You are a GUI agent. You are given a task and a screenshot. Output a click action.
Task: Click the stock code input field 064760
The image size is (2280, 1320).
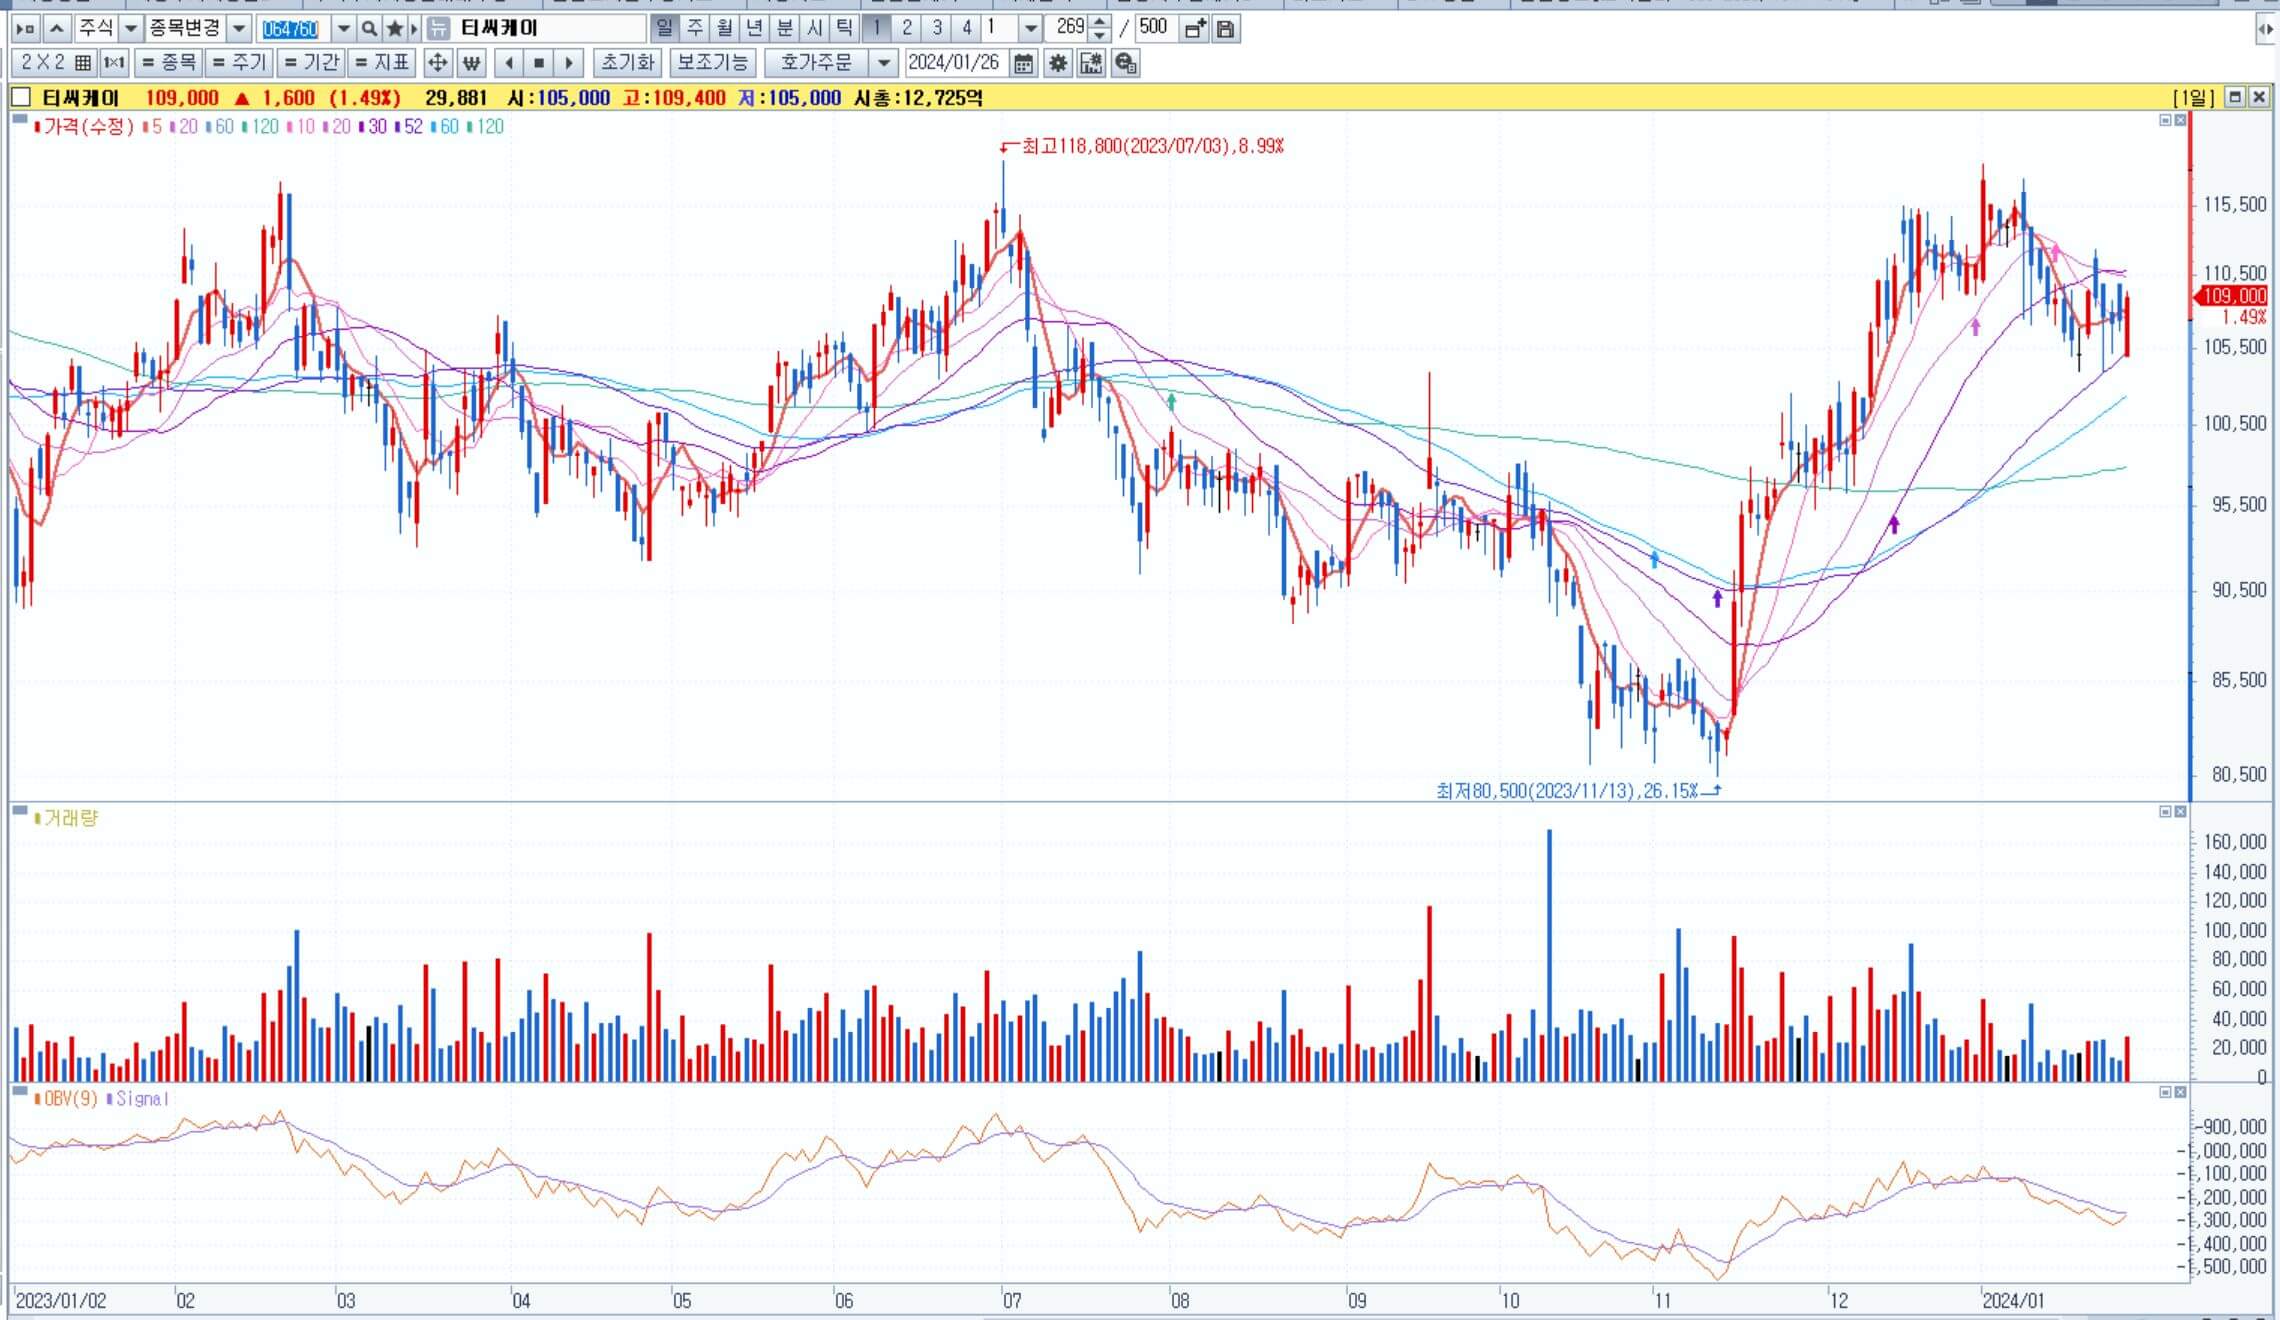[x=291, y=29]
